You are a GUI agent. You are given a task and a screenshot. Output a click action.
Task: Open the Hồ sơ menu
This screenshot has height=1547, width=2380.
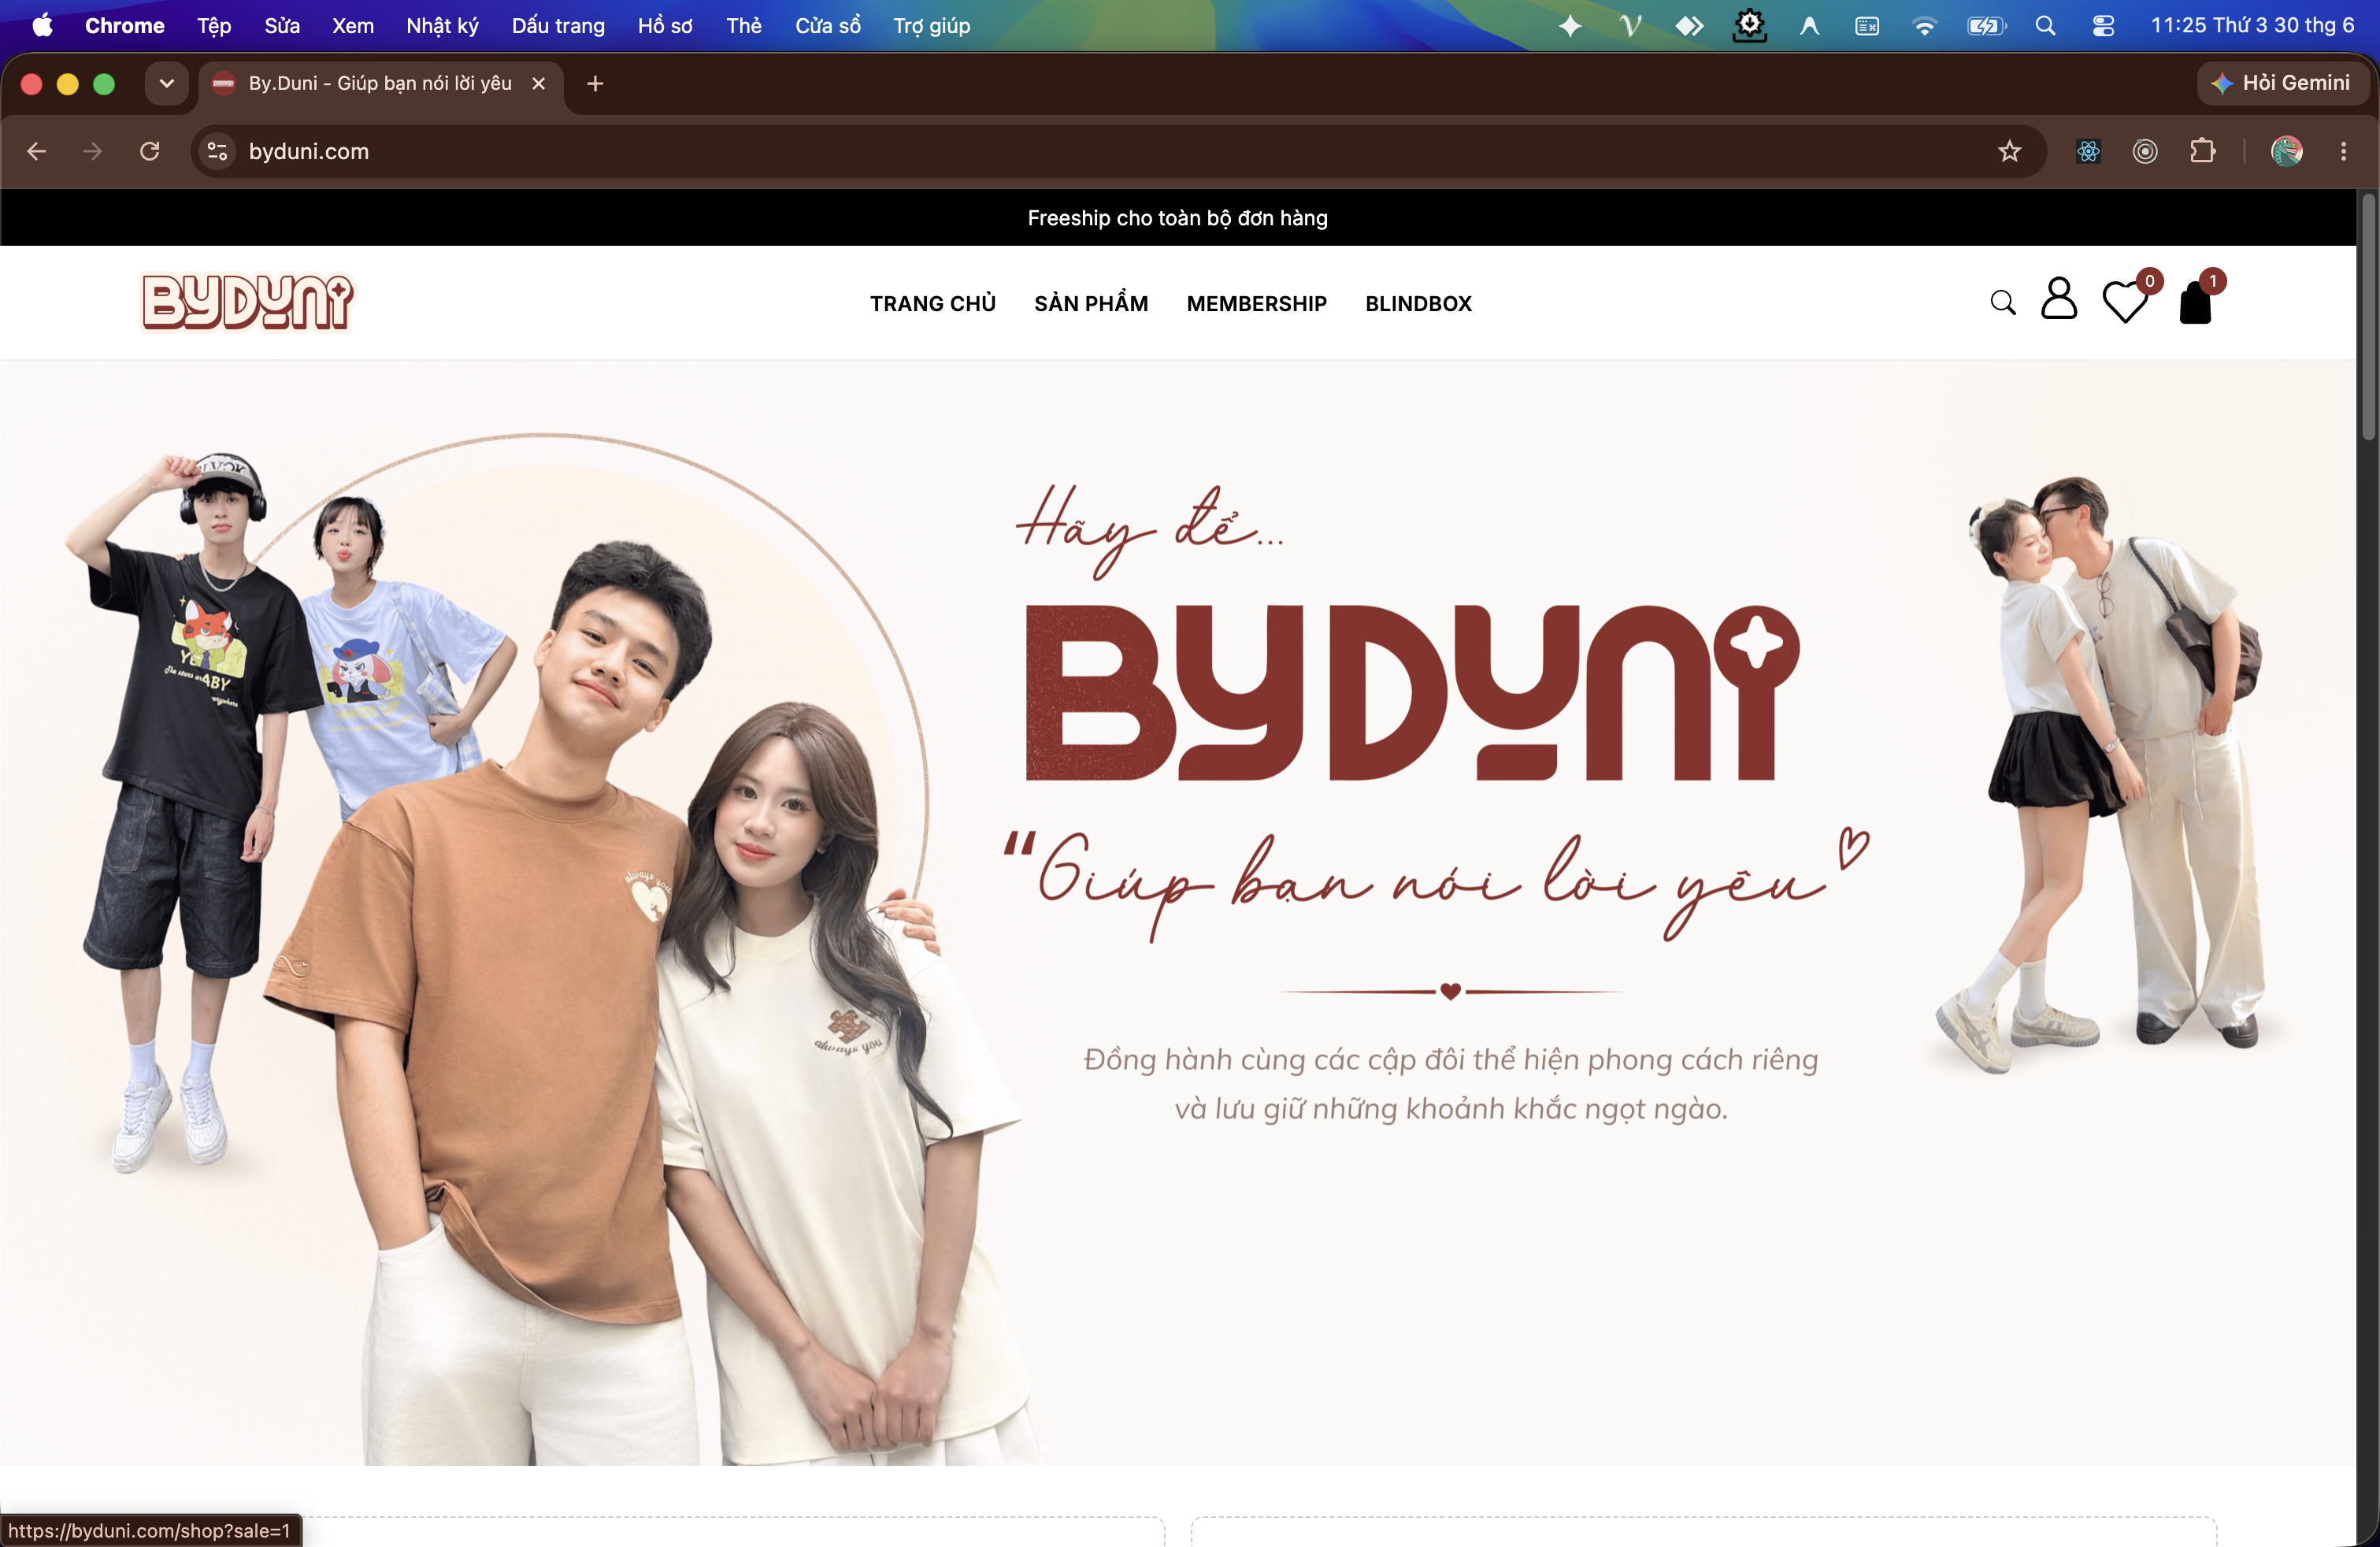pyautogui.click(x=665, y=25)
